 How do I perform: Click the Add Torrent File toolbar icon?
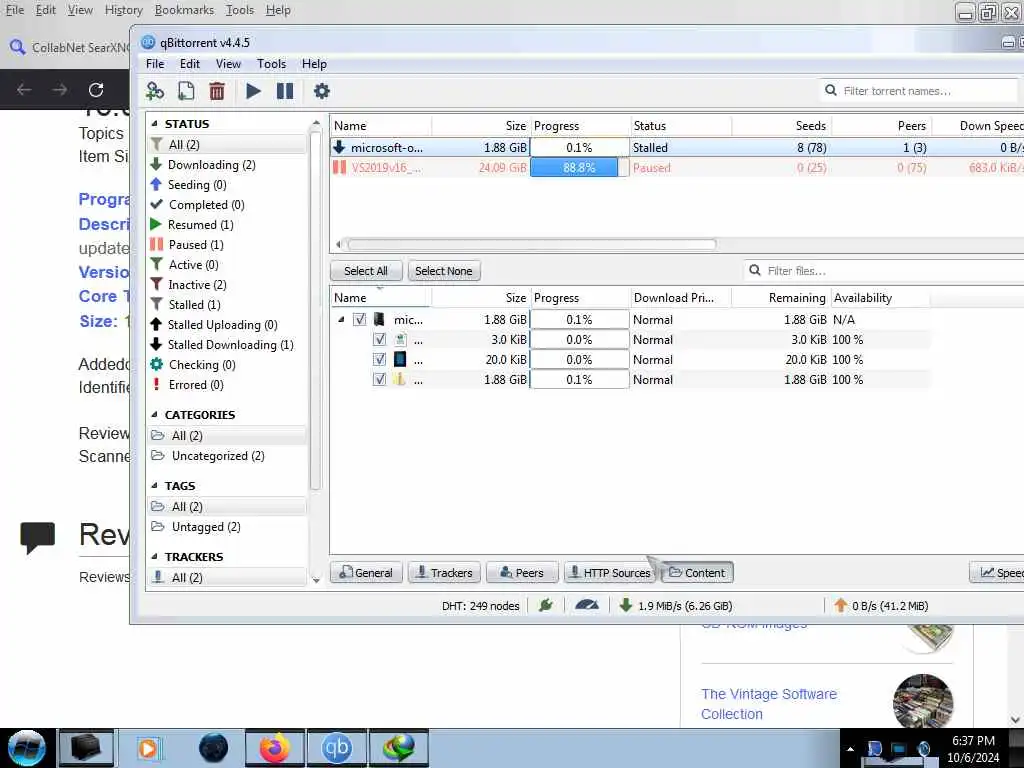point(186,91)
